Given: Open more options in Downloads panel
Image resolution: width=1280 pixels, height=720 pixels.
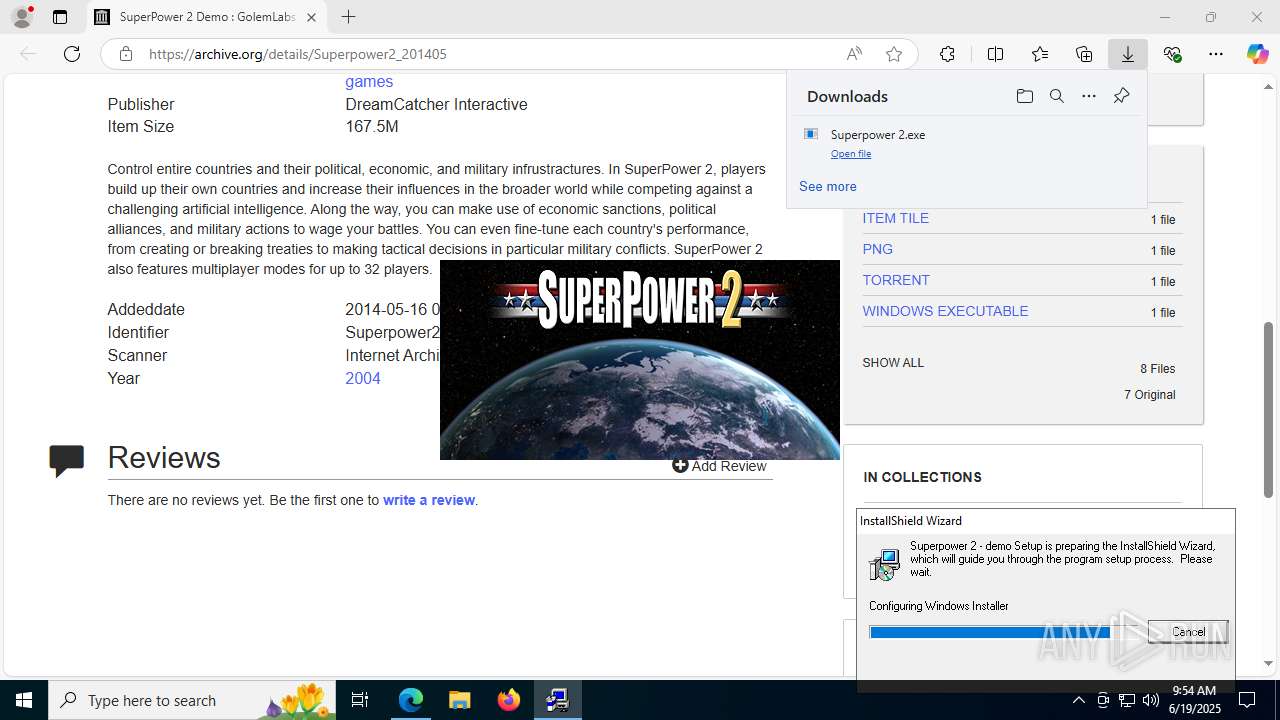Looking at the screenshot, I should 1089,96.
